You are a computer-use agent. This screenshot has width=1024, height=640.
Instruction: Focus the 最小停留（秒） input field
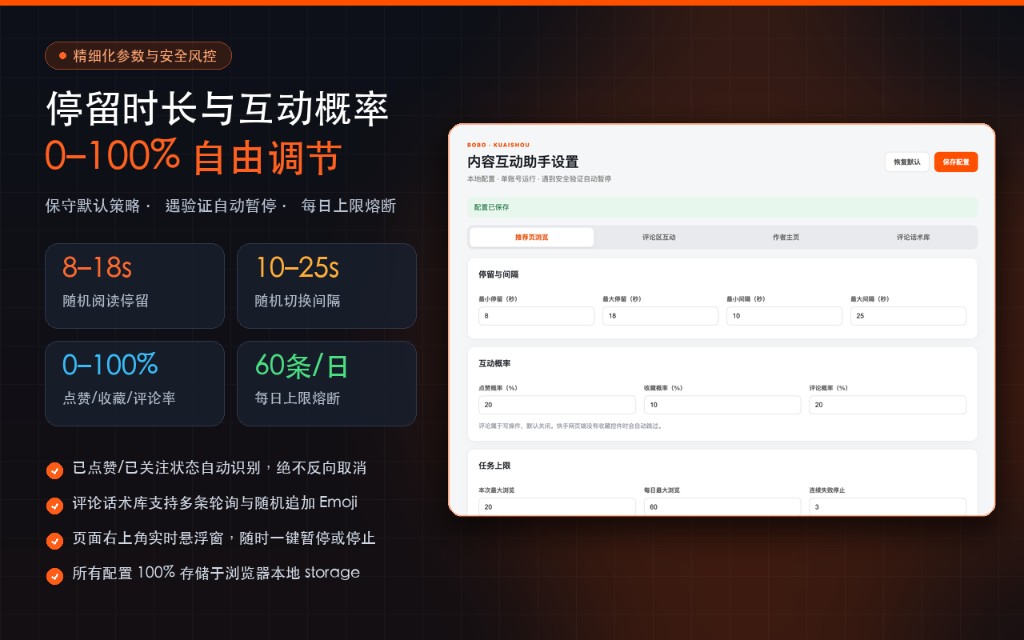click(x=536, y=315)
